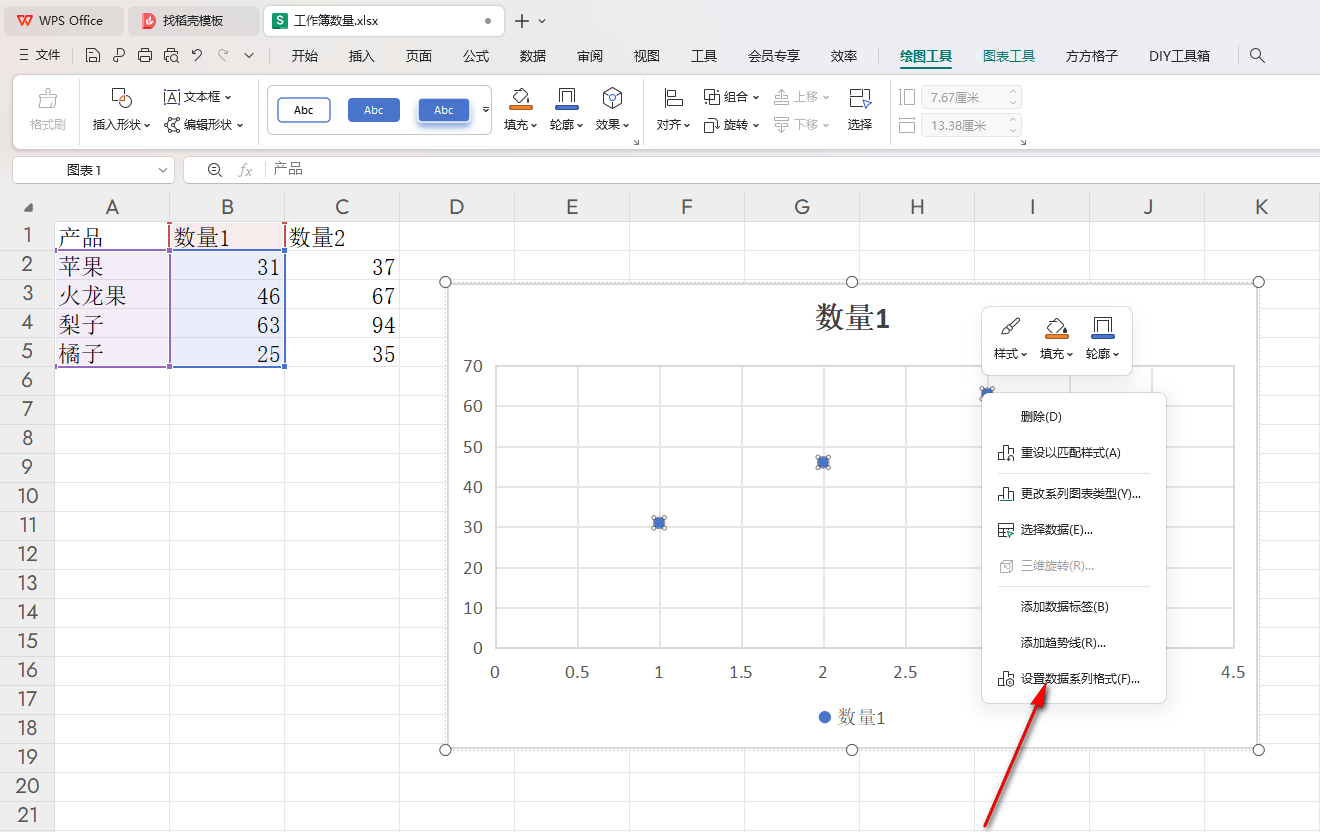The image size is (1320, 832).
Task: Select the shadowed blue Abc shape style
Action: [444, 110]
